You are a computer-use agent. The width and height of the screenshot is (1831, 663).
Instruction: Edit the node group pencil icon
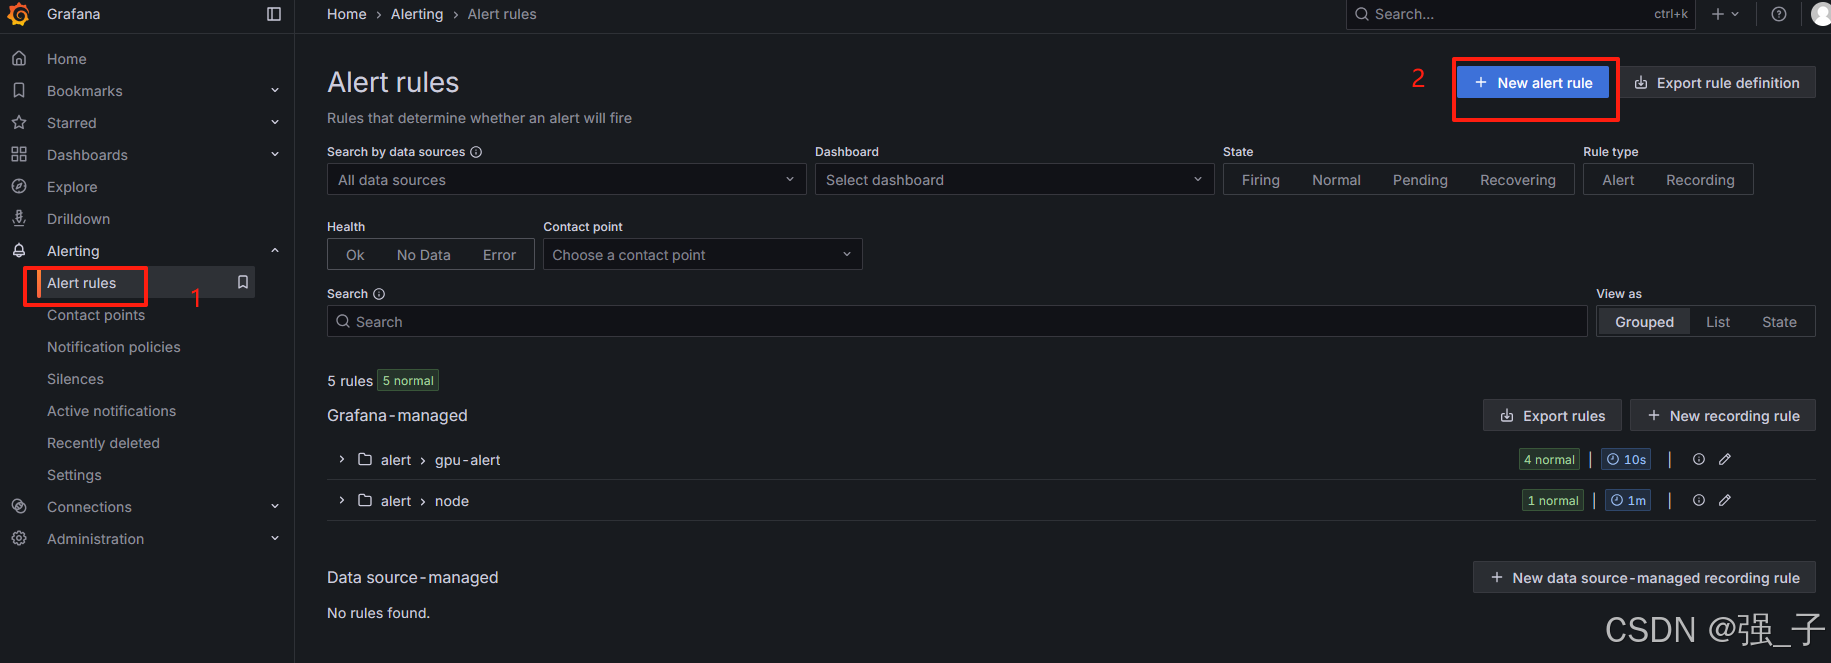point(1725,501)
